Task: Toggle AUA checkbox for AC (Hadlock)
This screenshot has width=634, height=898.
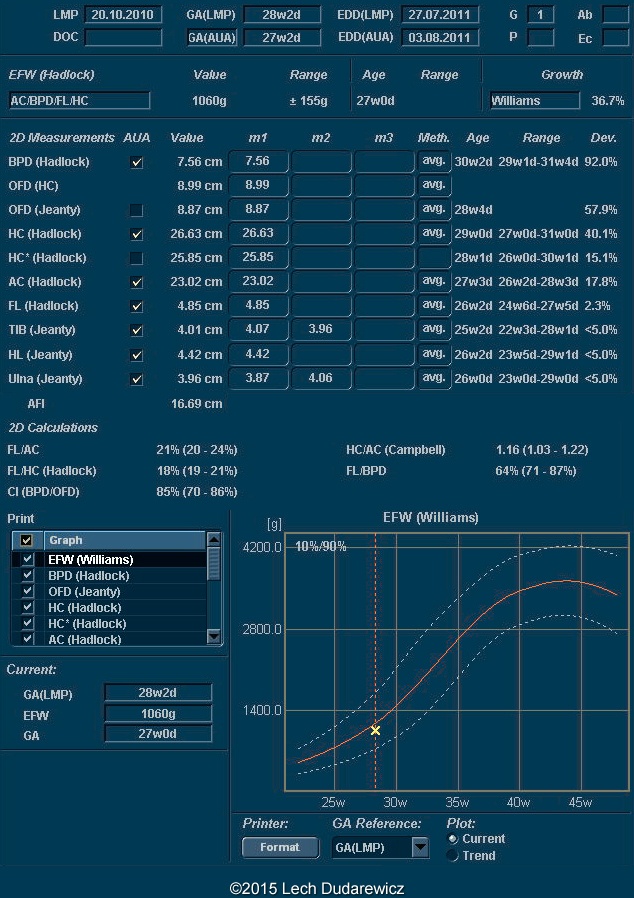Action: (136, 282)
